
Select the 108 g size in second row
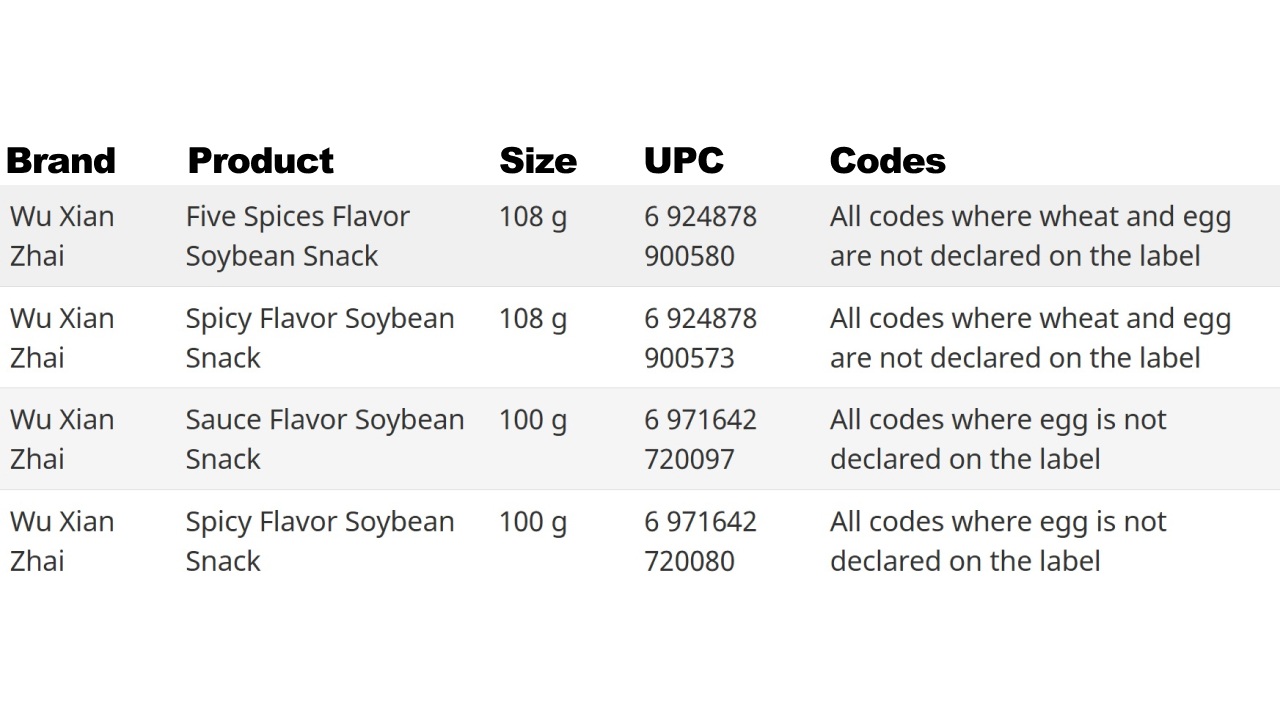(x=533, y=319)
